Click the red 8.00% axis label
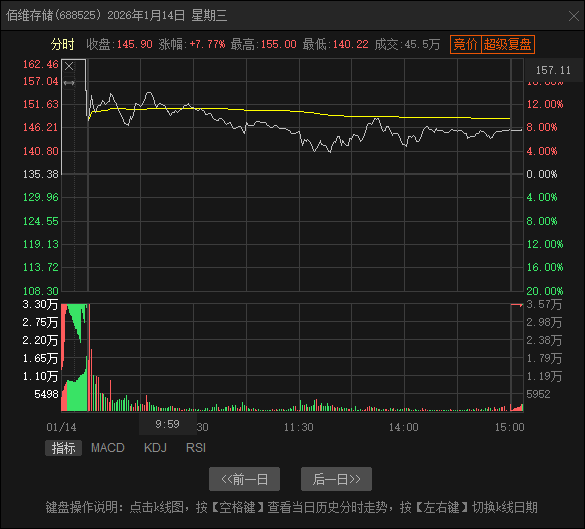The image size is (585, 529). 542,127
